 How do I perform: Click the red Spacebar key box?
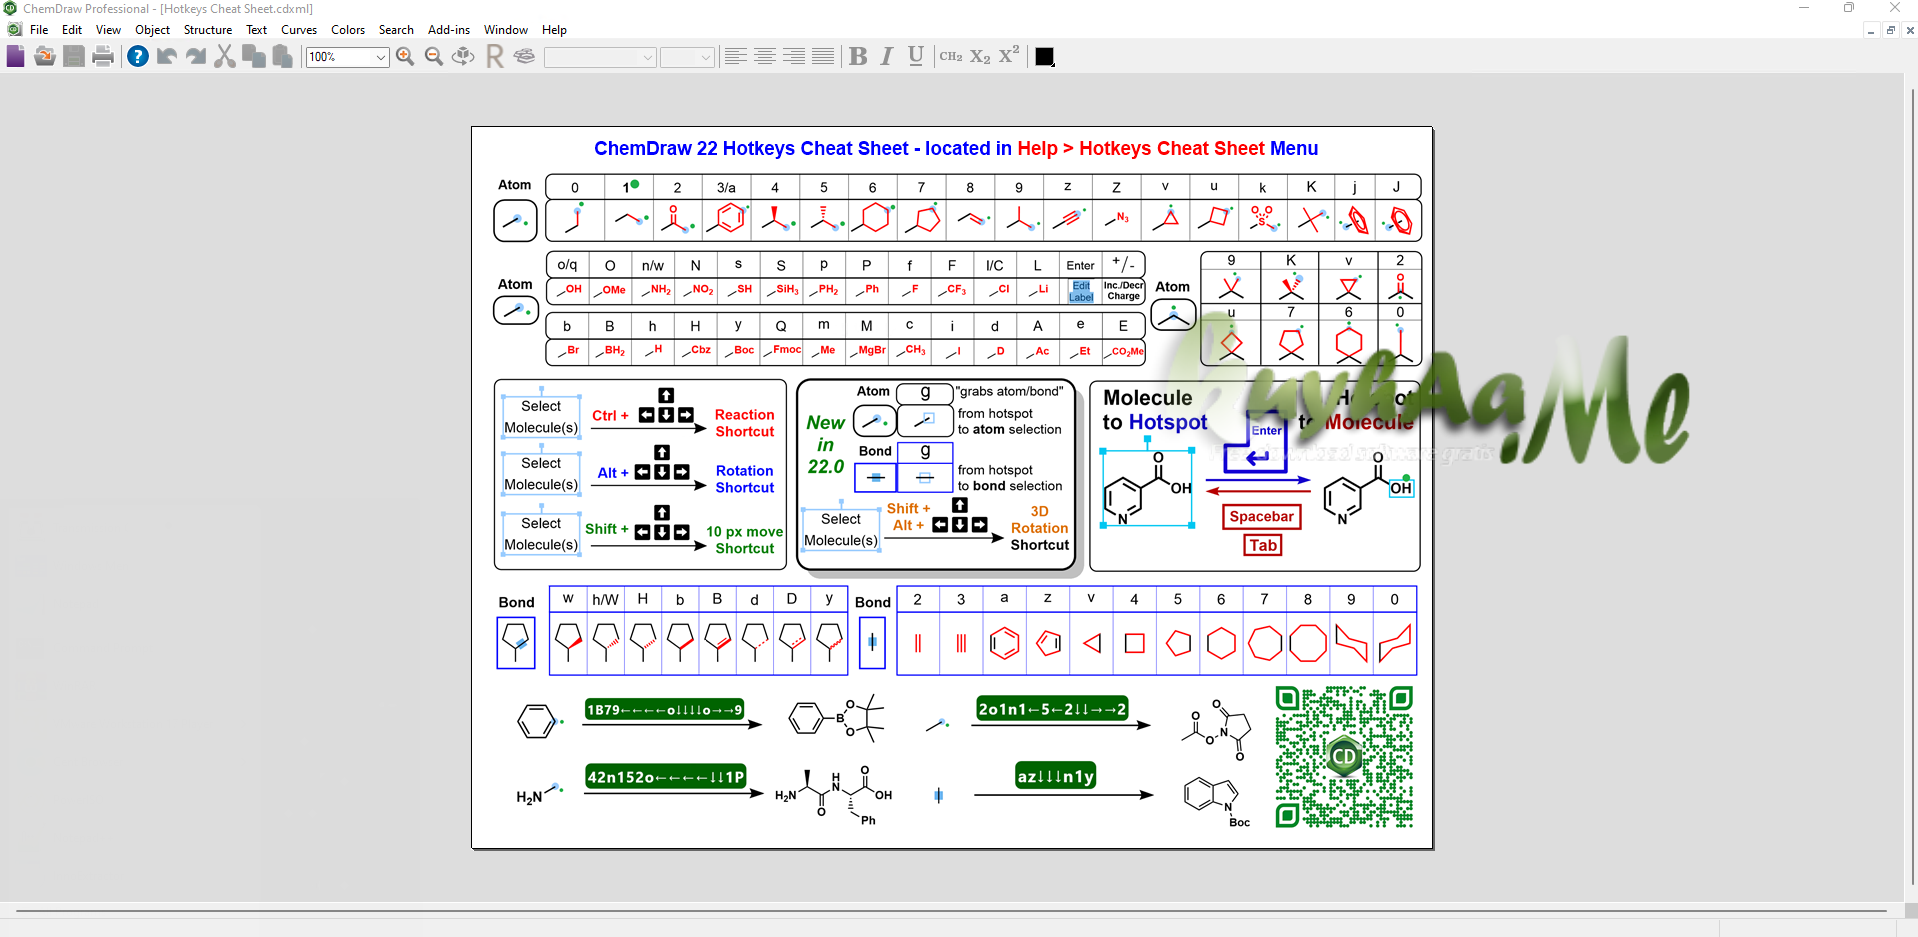(x=1261, y=516)
